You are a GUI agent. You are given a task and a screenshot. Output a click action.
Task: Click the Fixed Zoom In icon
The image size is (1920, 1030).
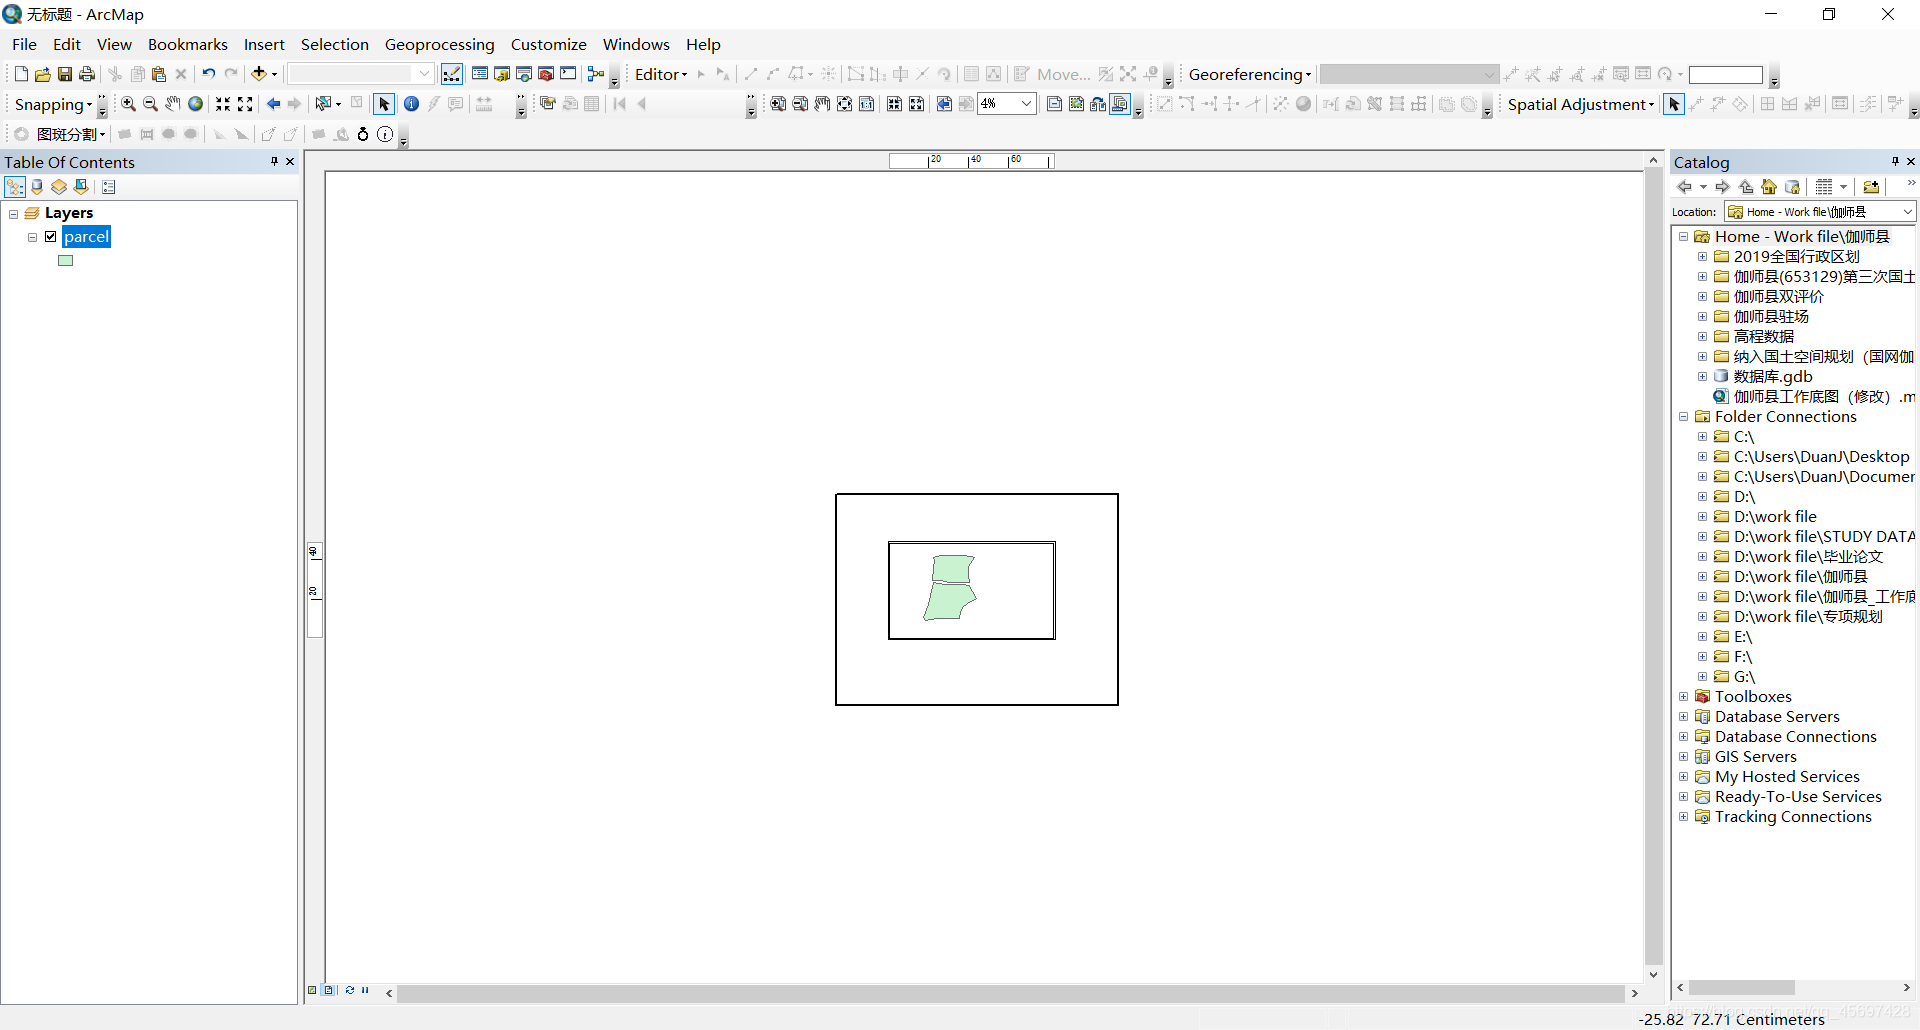(x=223, y=104)
